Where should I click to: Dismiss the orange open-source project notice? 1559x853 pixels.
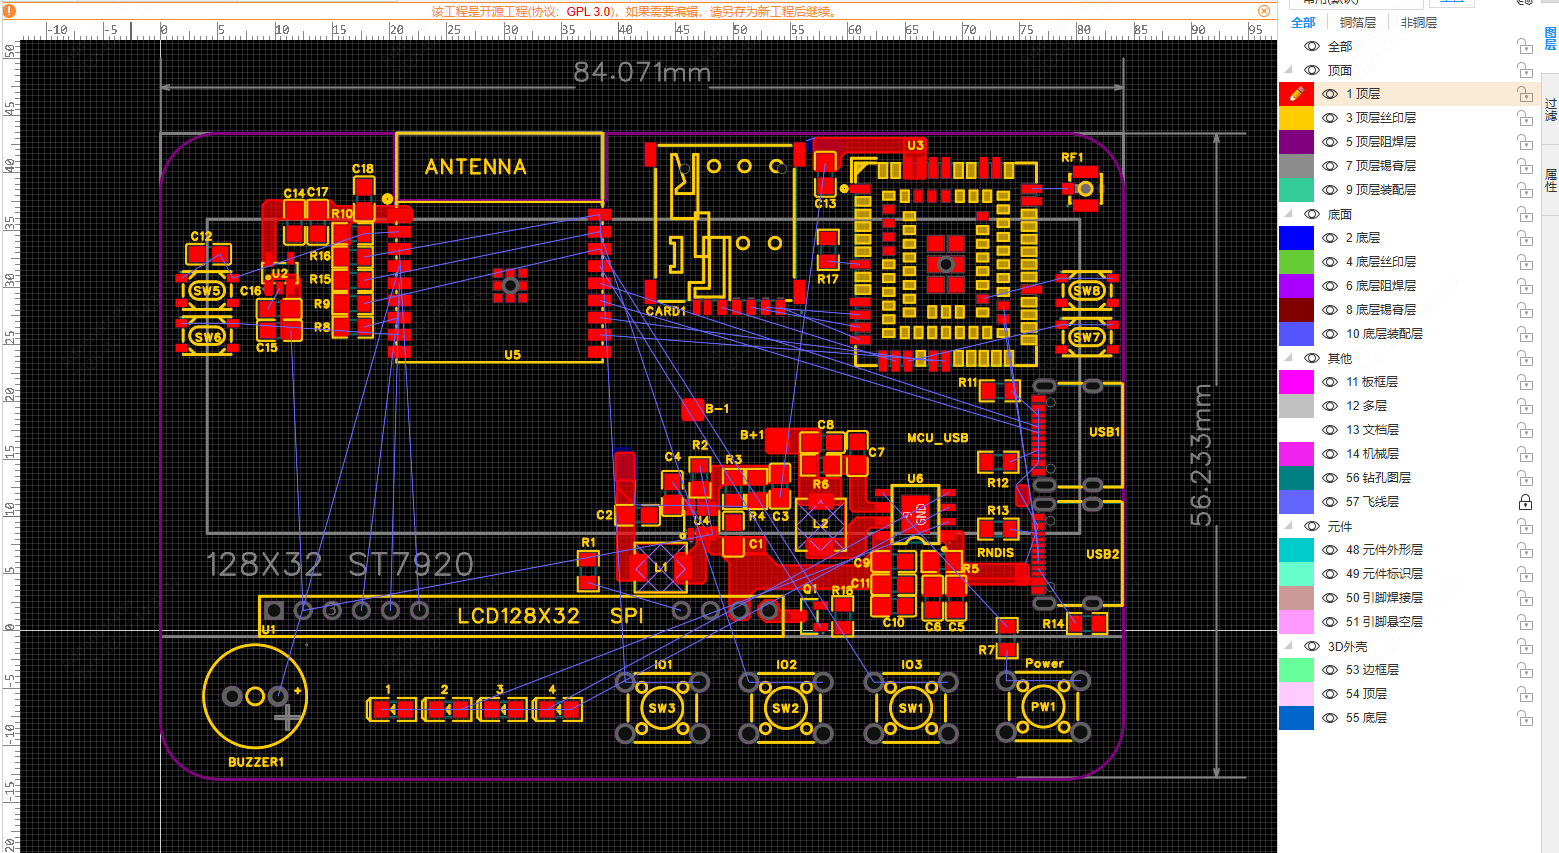point(1264,11)
